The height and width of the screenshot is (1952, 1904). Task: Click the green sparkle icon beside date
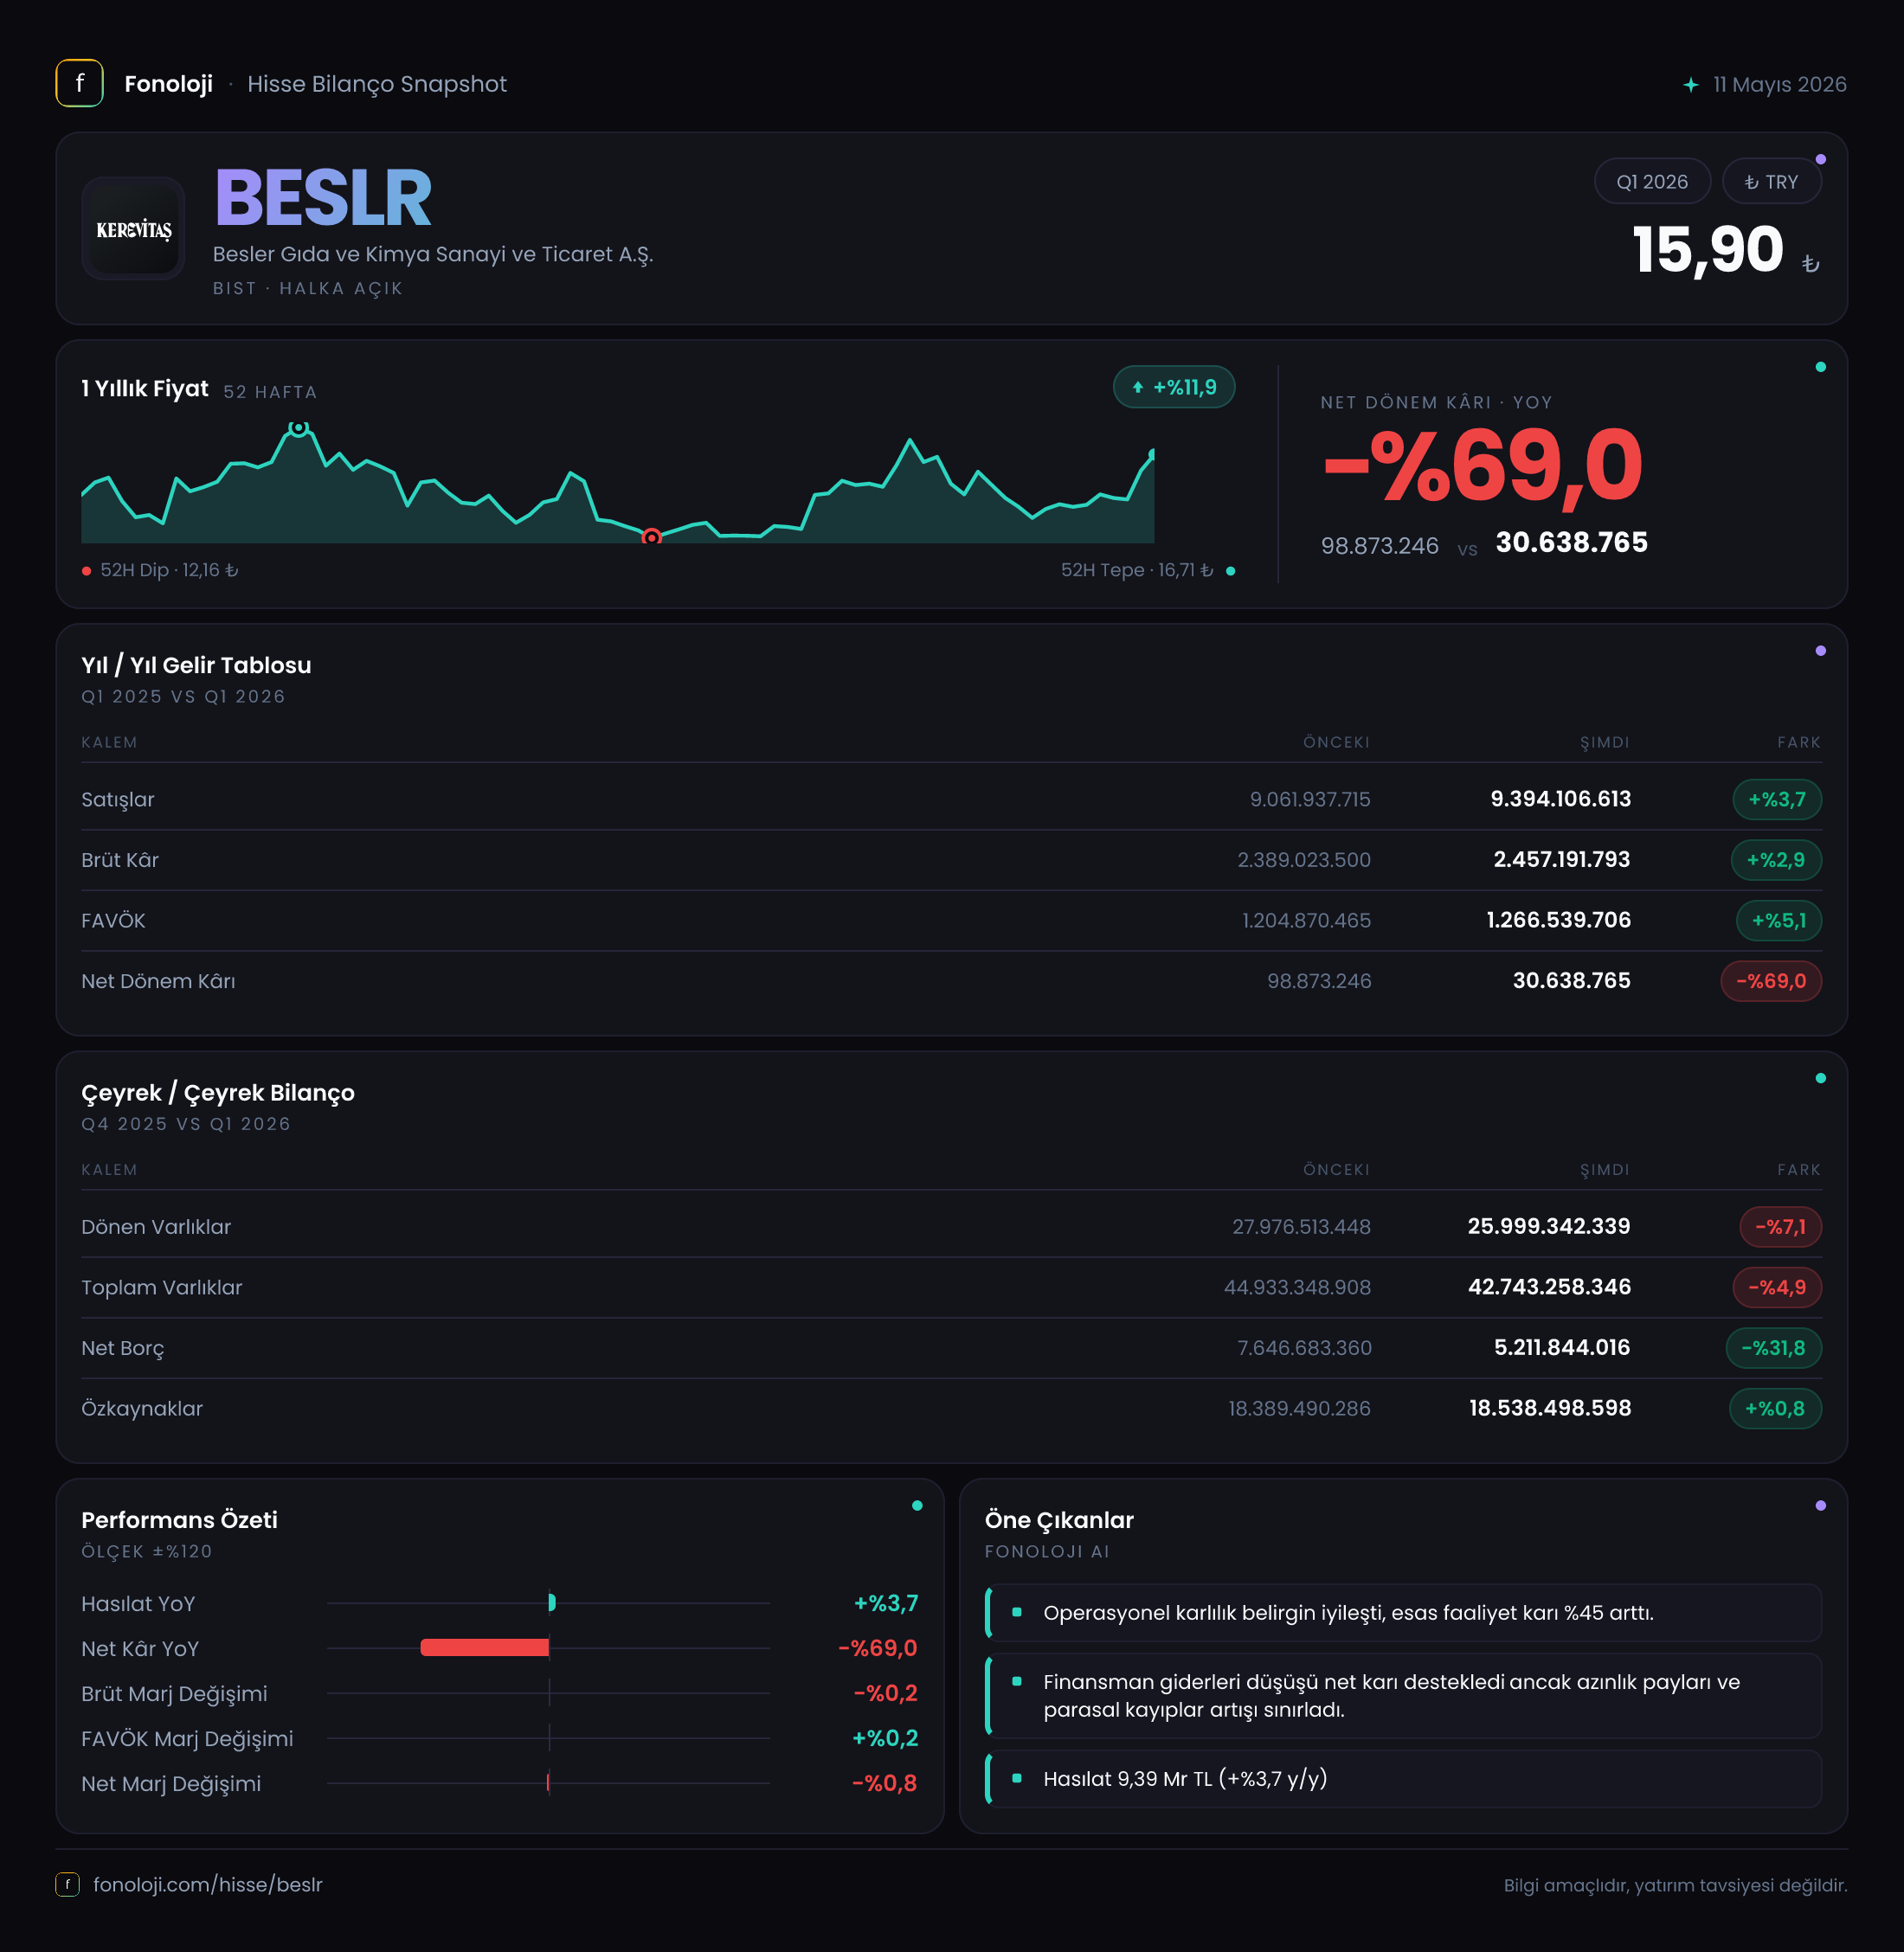(x=1690, y=85)
